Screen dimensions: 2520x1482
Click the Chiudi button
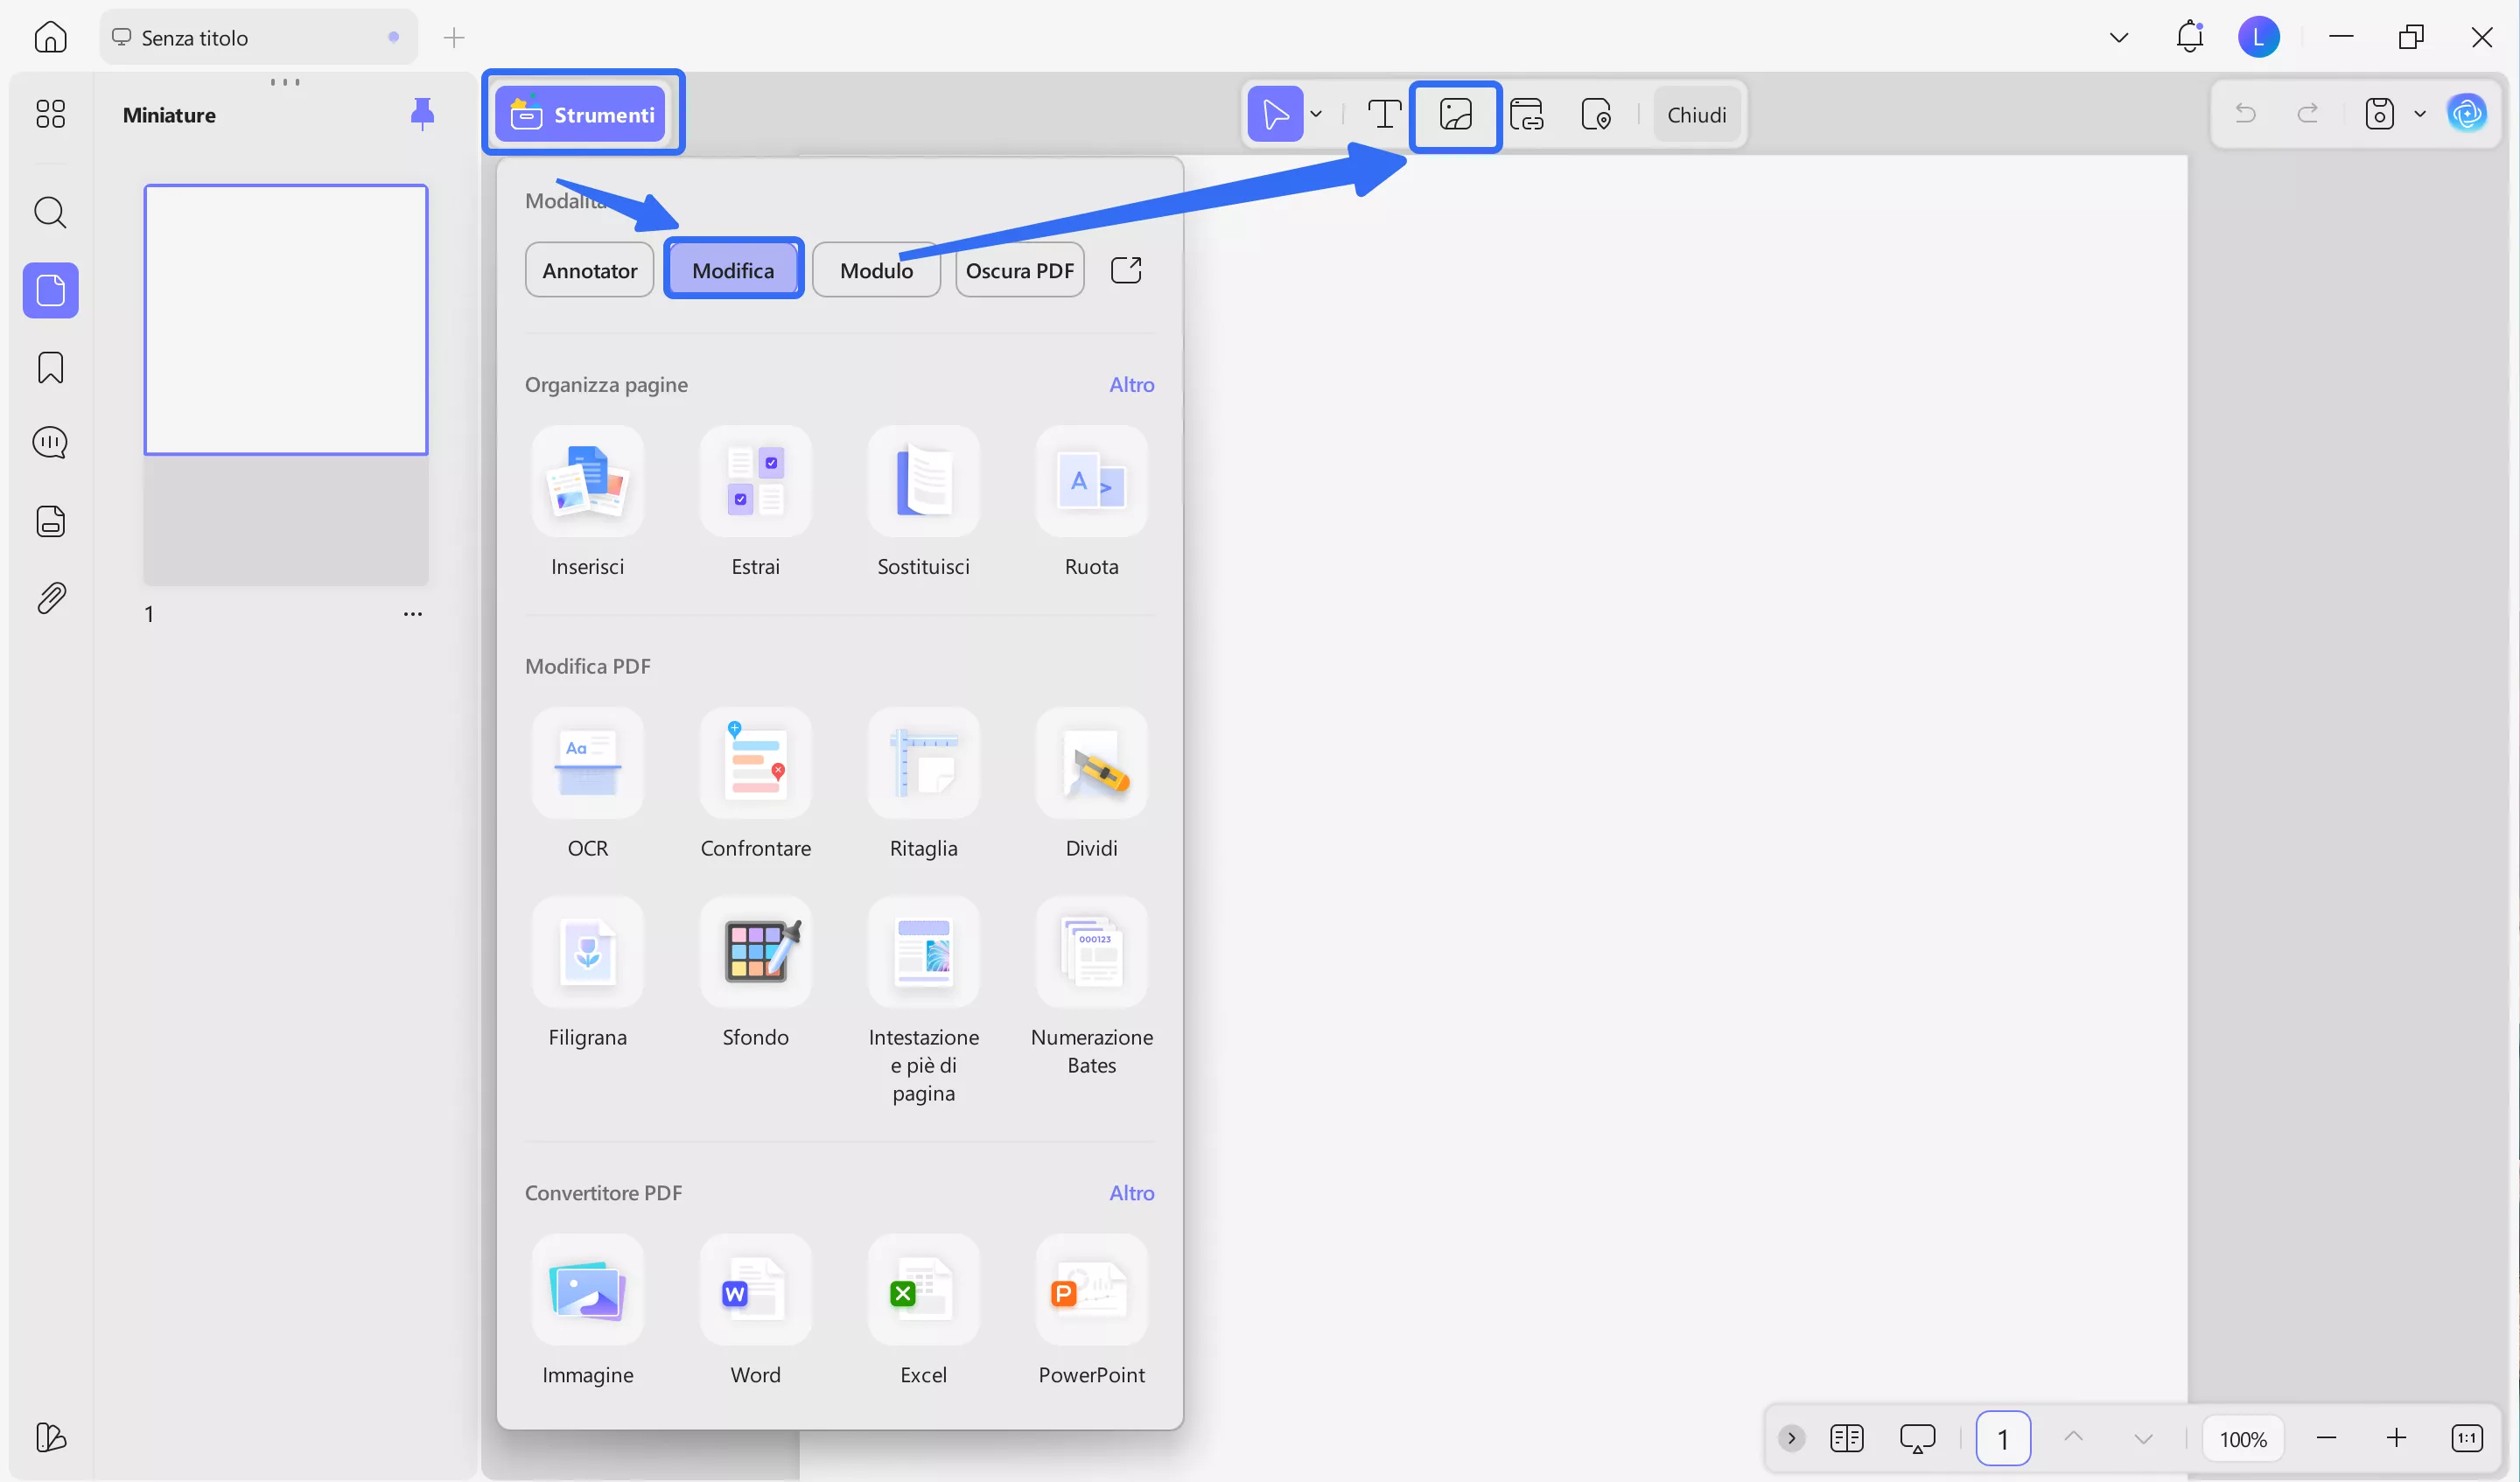[x=1697, y=113]
